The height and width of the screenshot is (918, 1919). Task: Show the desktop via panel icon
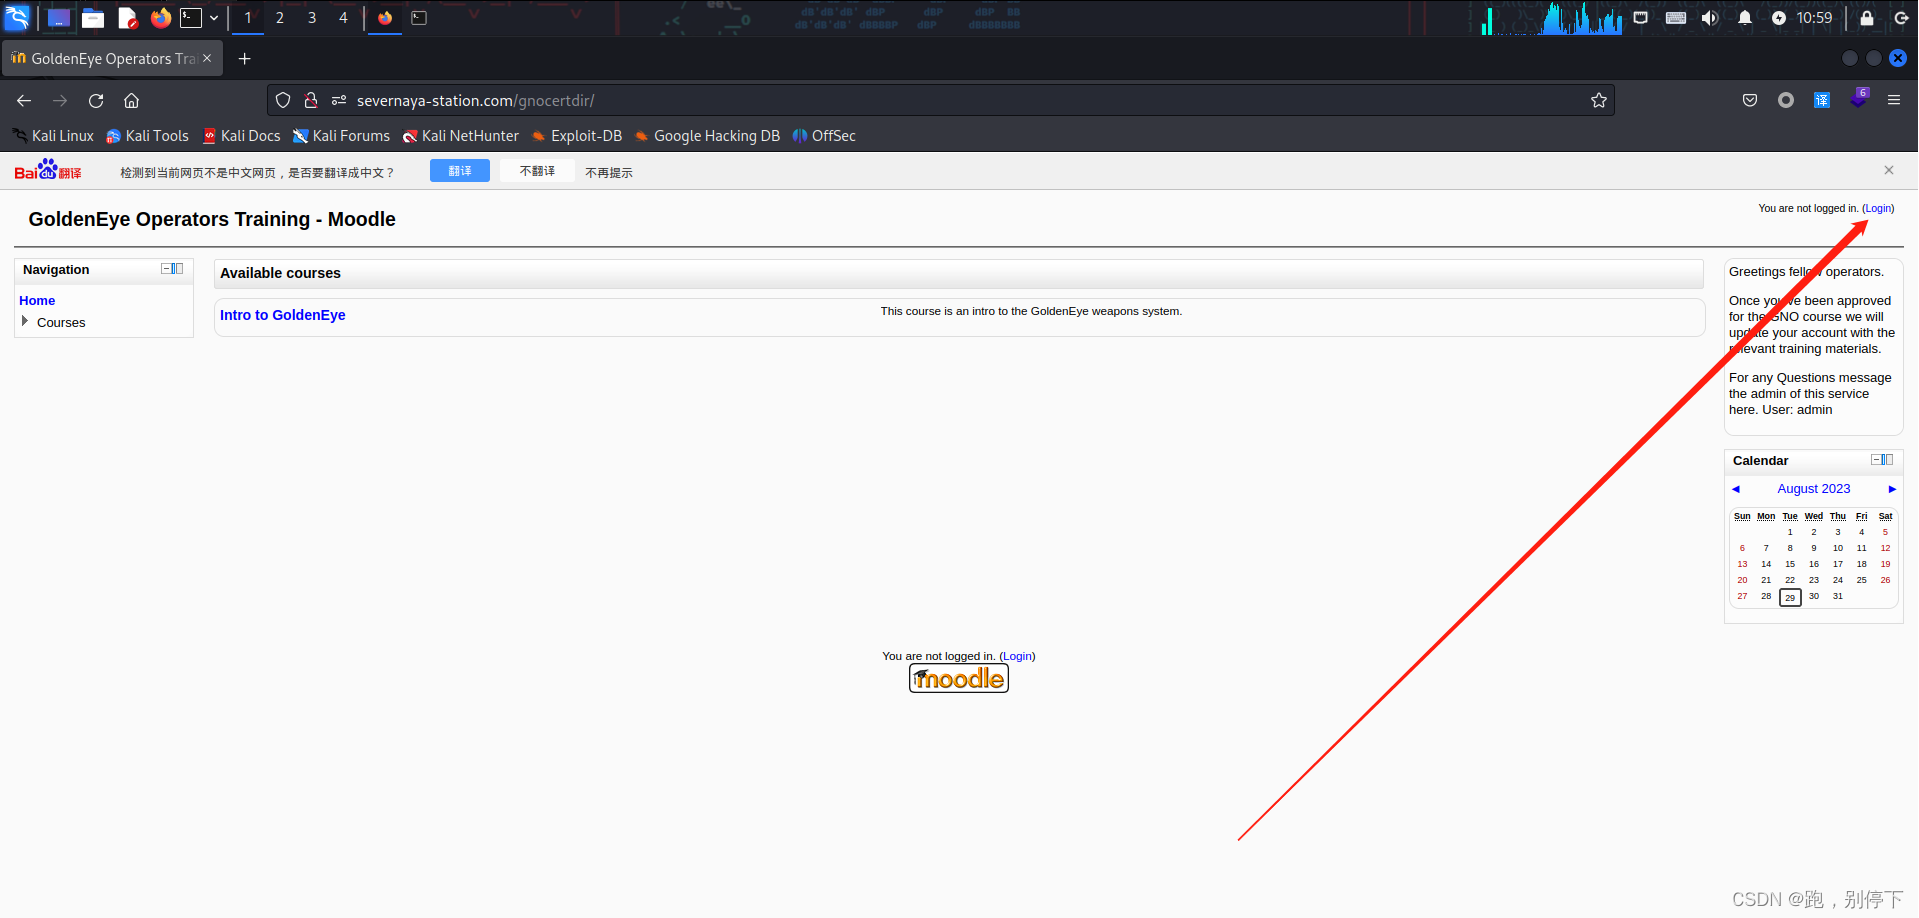[59, 18]
